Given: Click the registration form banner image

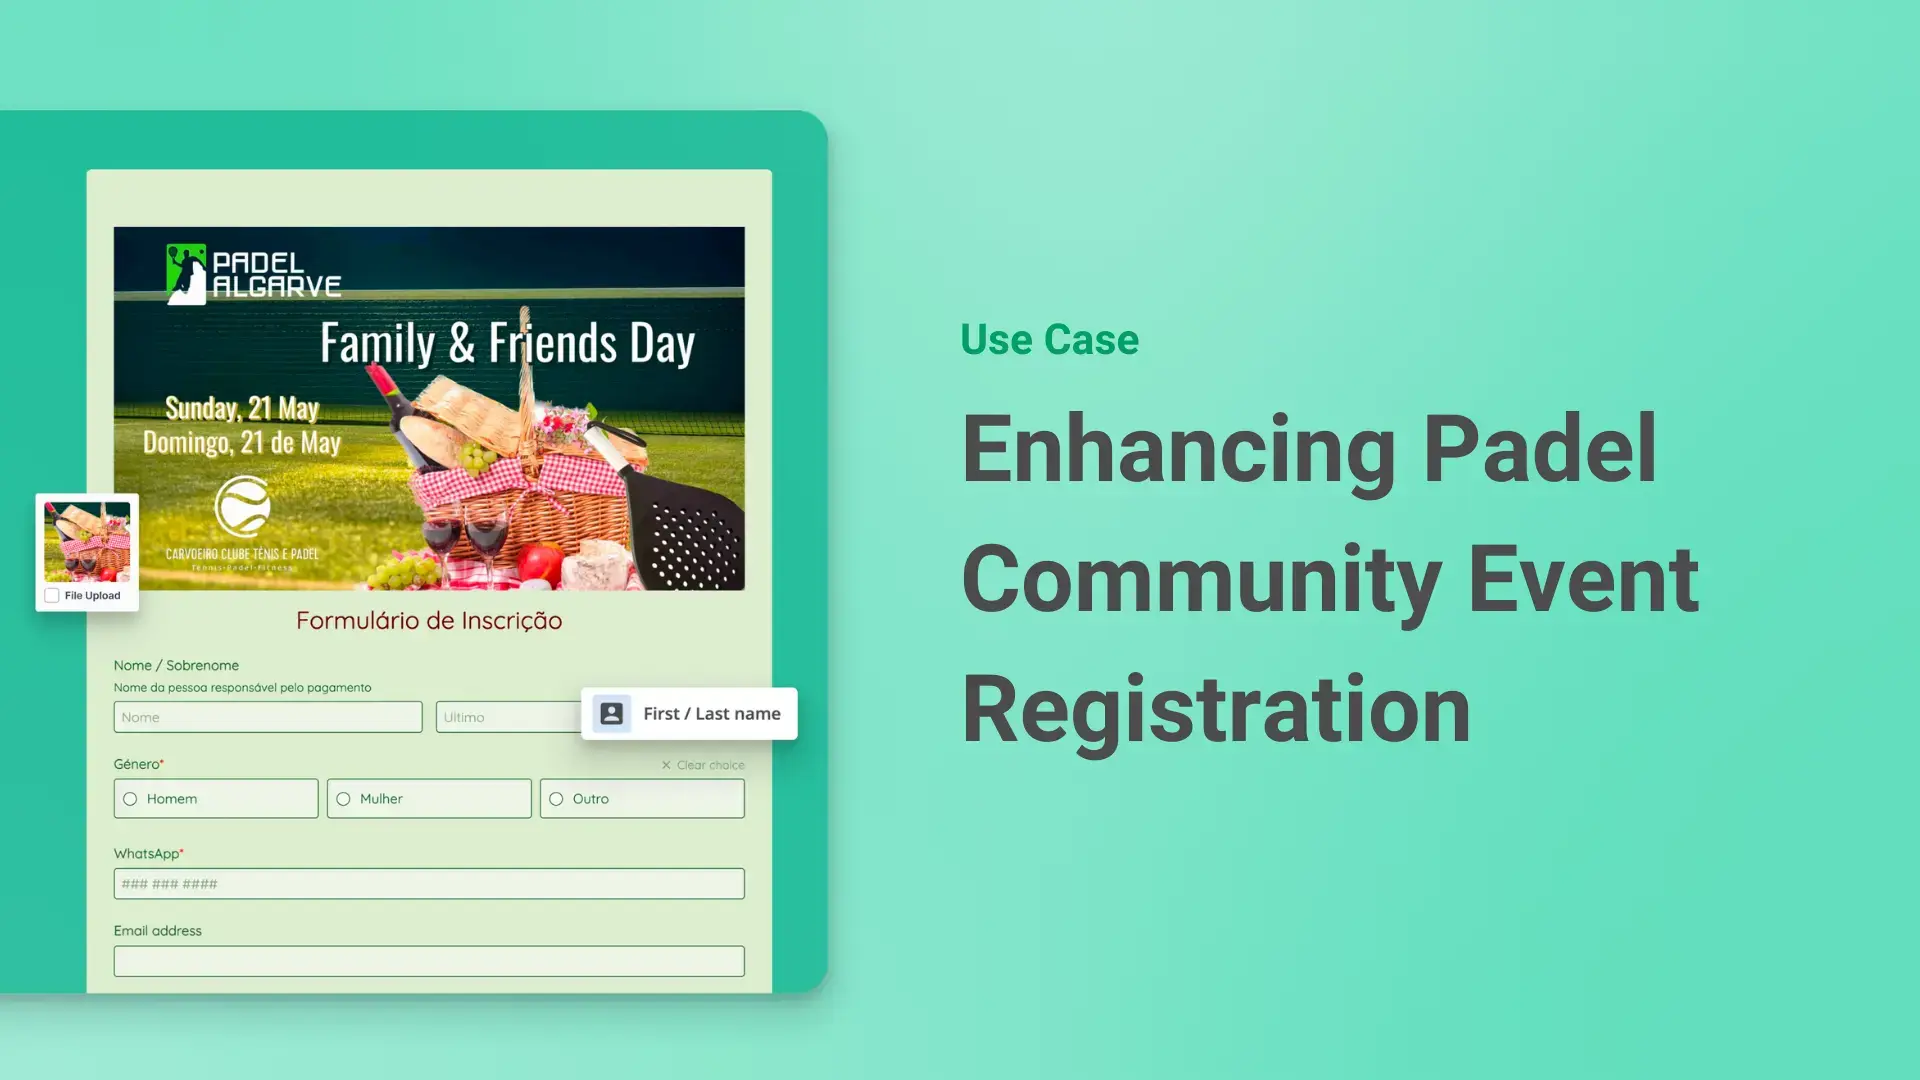Looking at the screenshot, I should (429, 407).
